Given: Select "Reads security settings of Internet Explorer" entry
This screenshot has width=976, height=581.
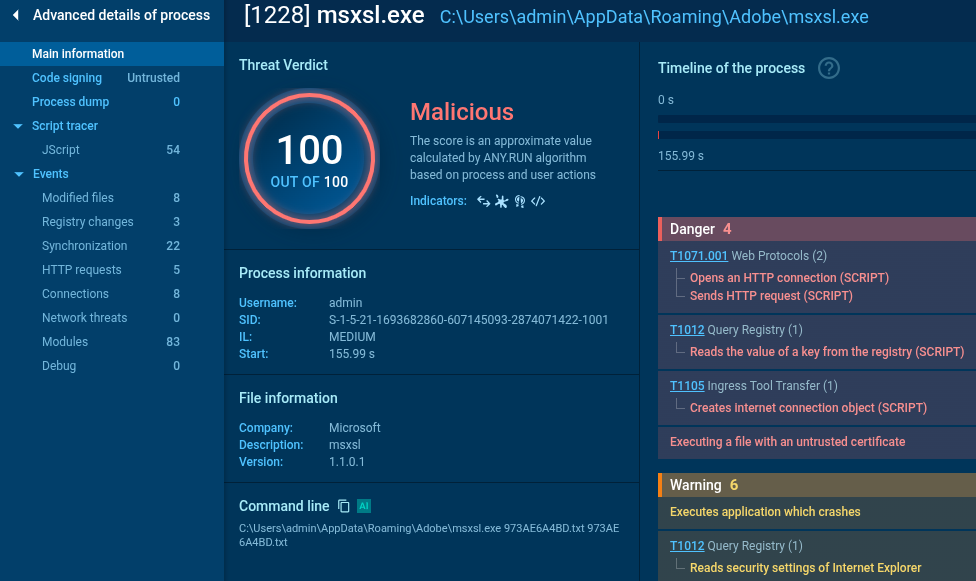Looking at the screenshot, I should (x=805, y=568).
